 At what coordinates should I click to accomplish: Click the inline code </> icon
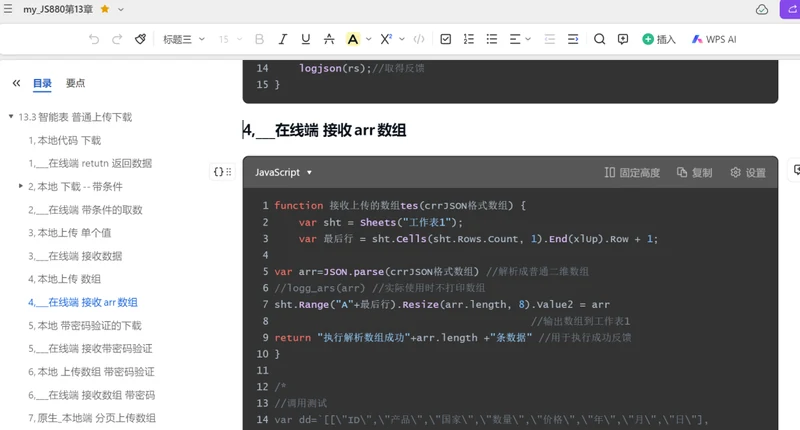pos(419,39)
